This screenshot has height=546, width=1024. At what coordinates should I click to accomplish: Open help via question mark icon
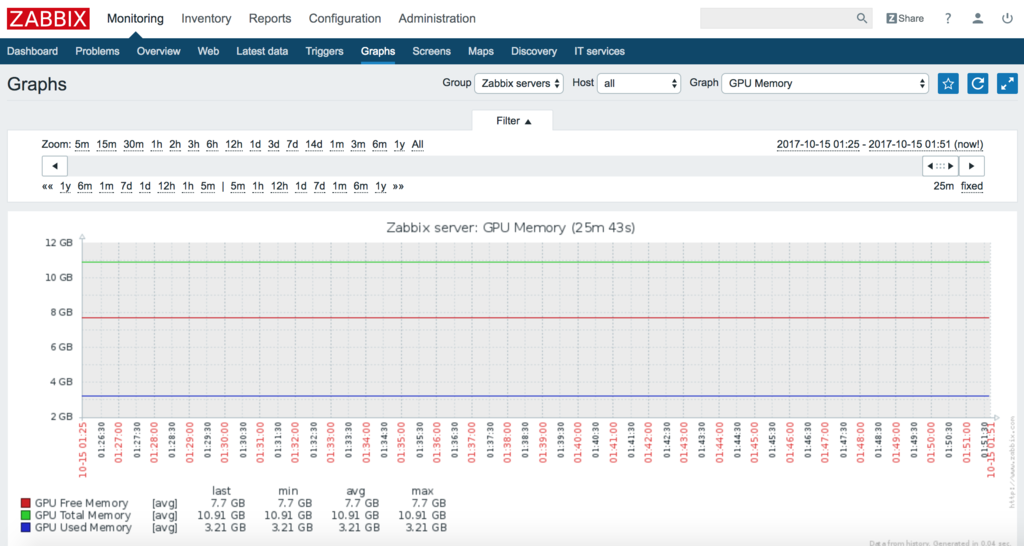(948, 18)
